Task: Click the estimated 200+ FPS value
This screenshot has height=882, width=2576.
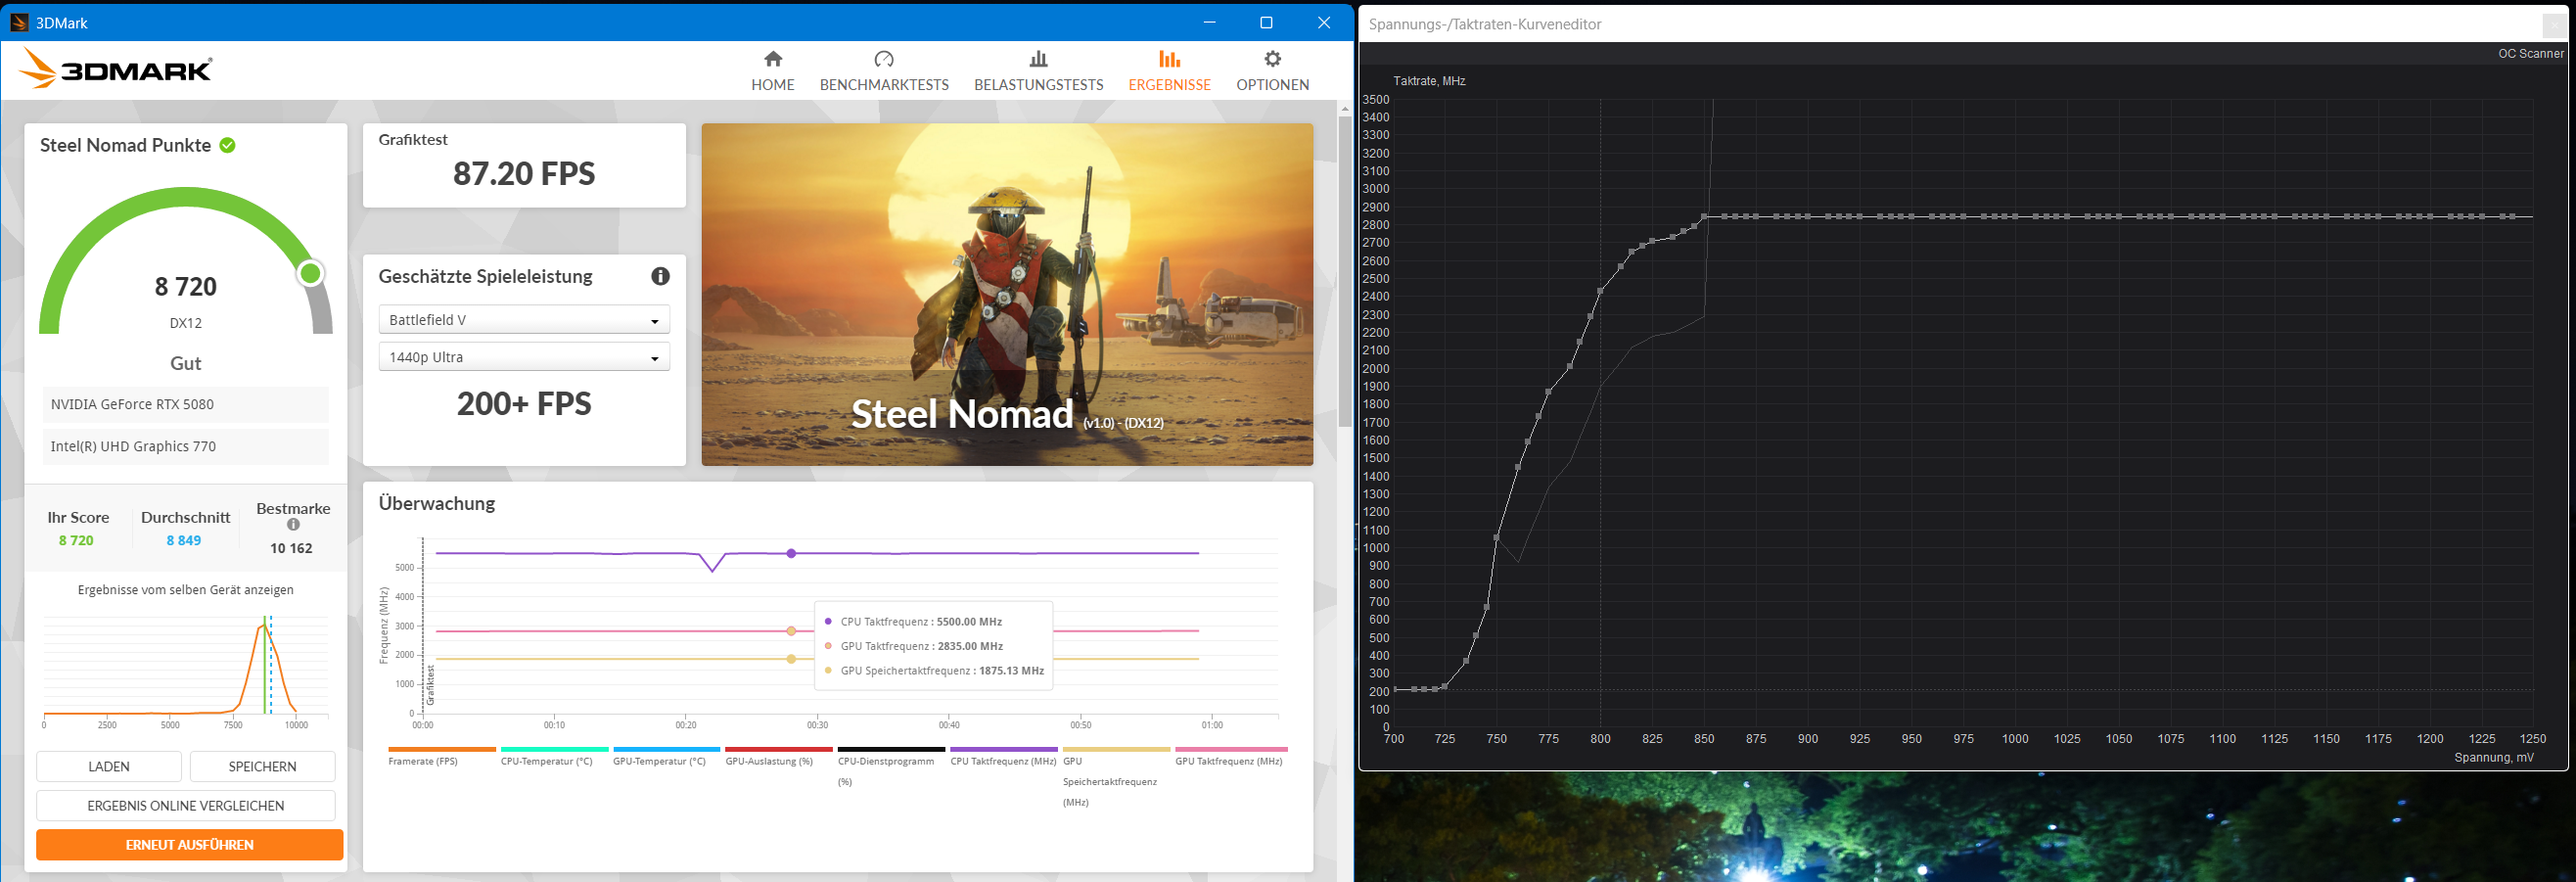Action: point(524,404)
